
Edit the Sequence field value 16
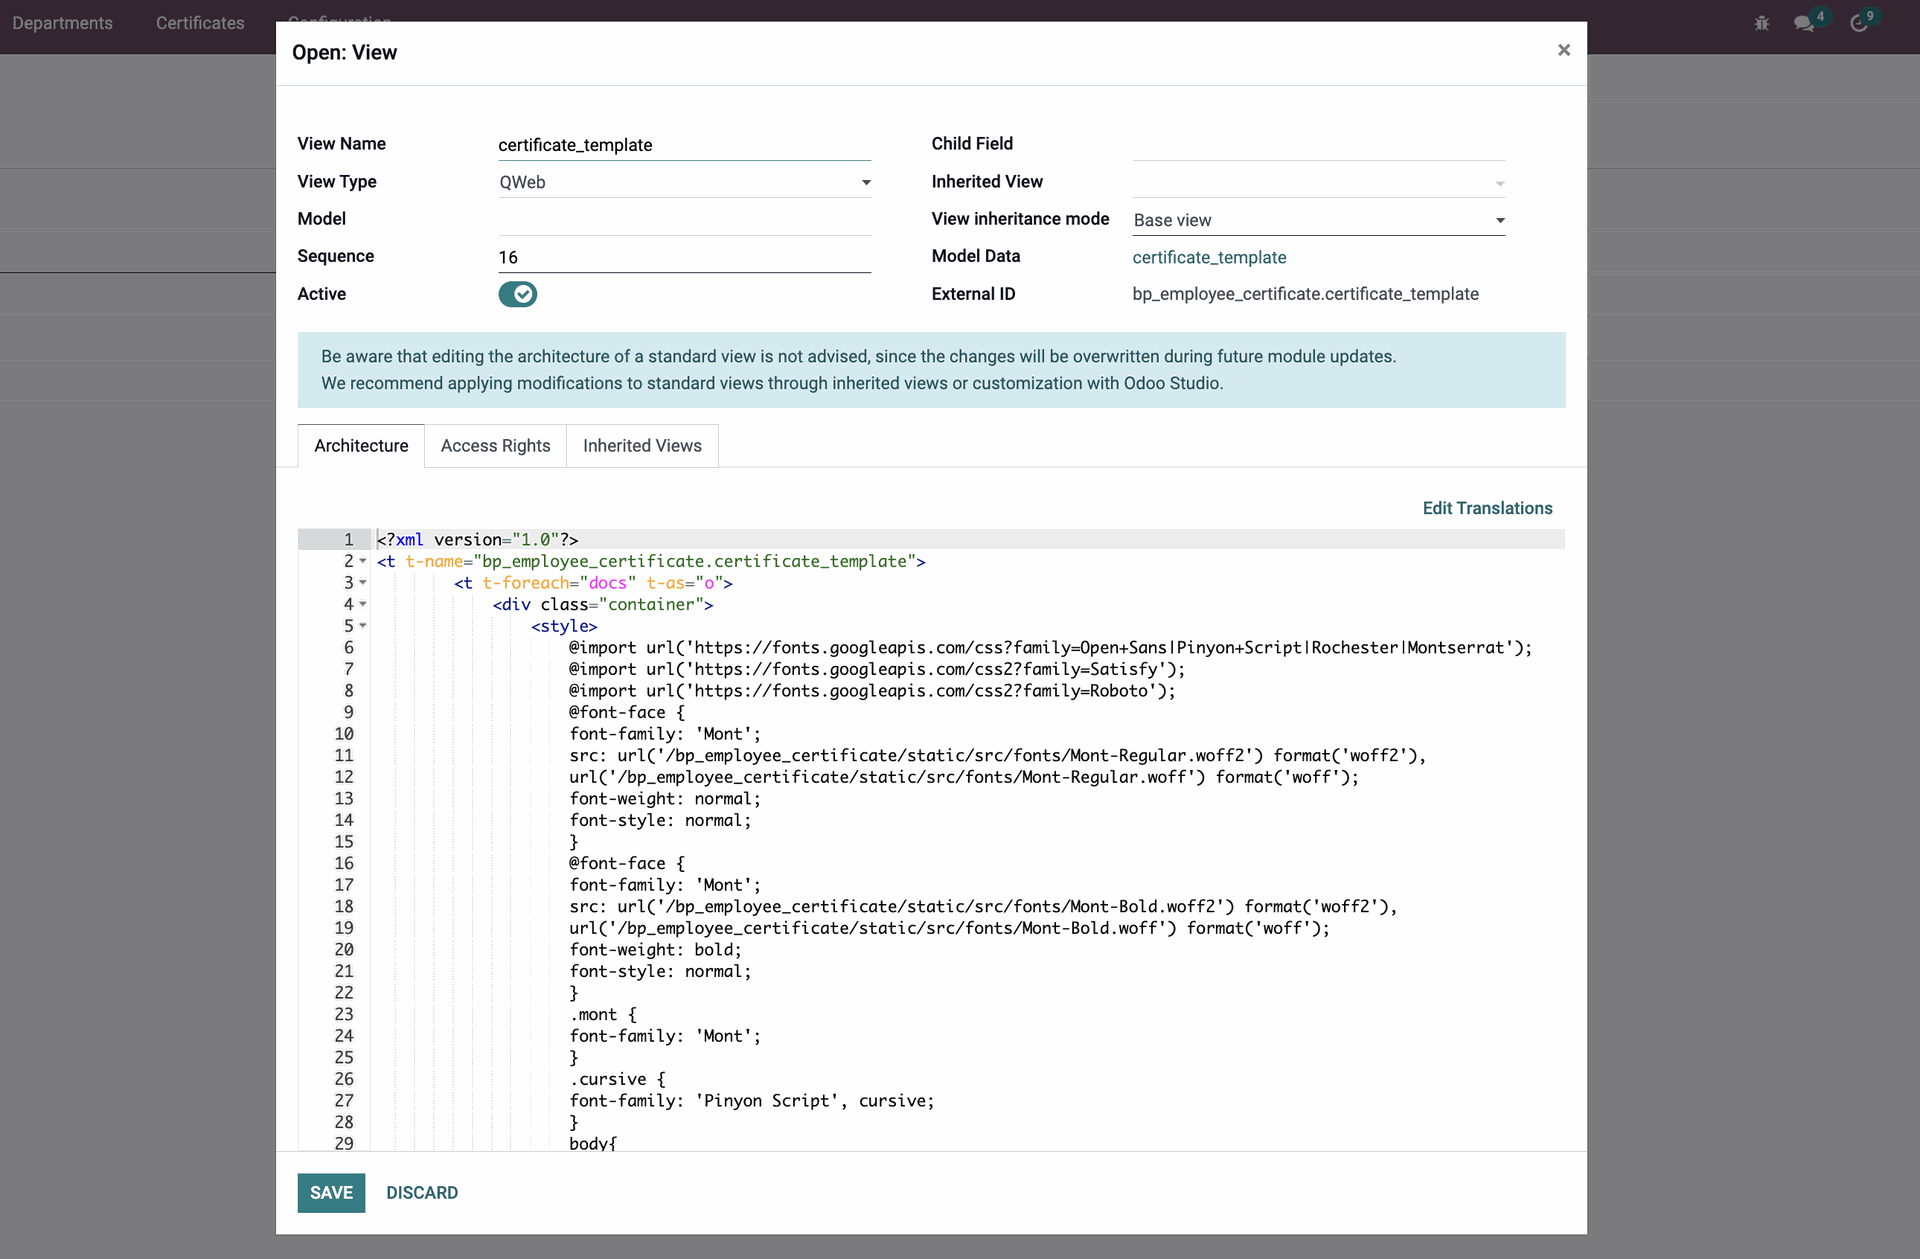pos(684,257)
